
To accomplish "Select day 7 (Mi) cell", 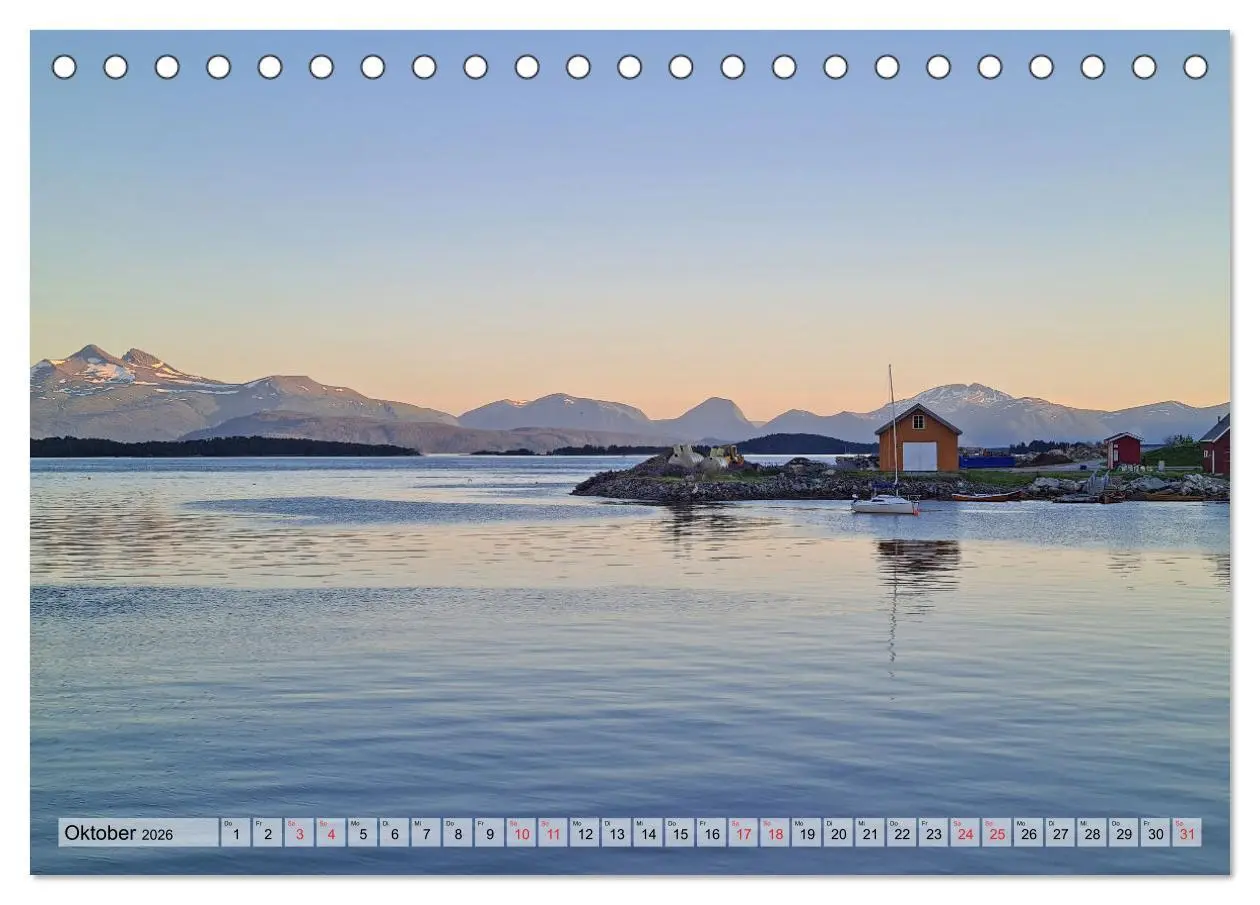I will point(426,833).
